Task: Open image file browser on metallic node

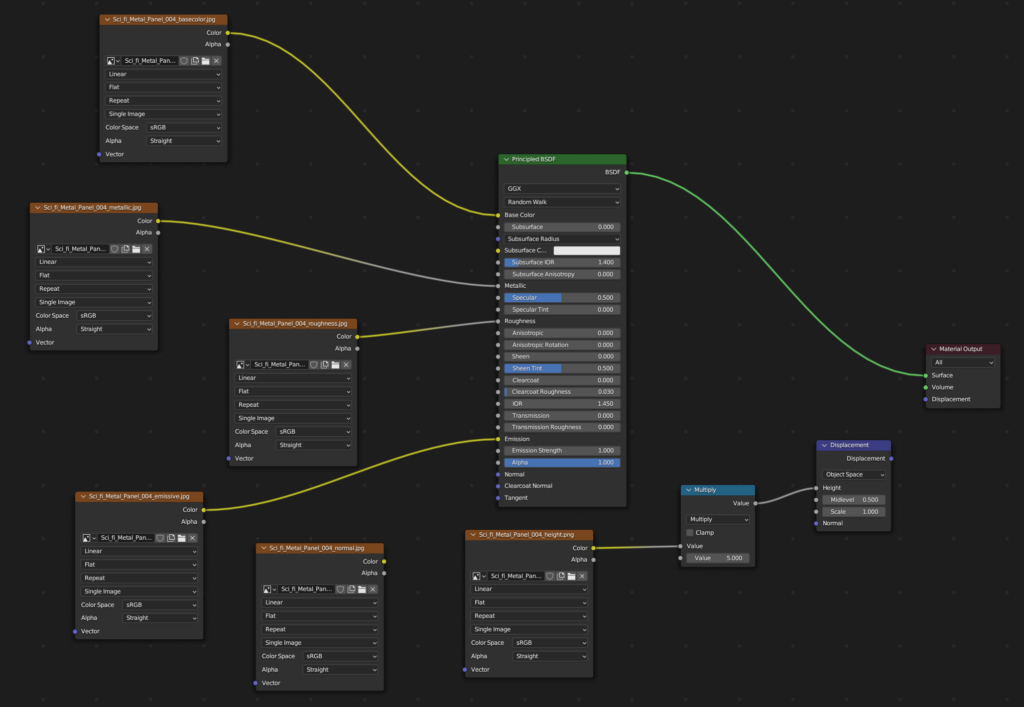Action: 136,249
